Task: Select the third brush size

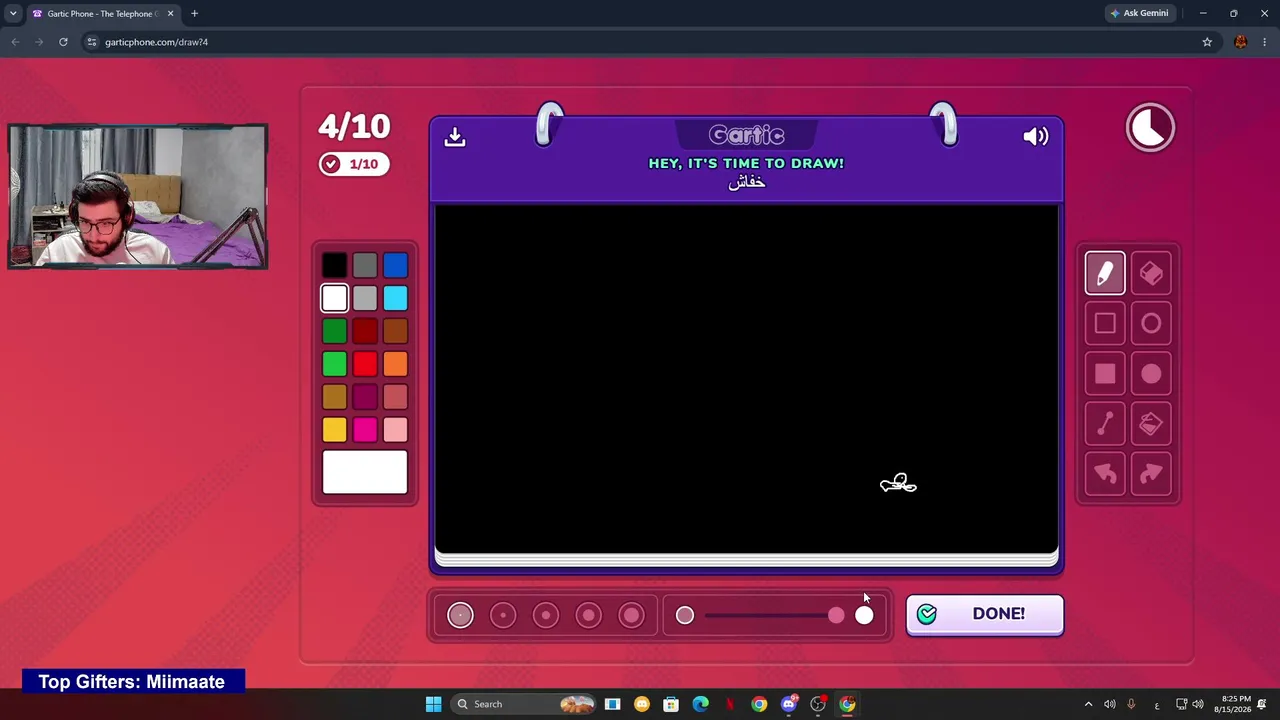Action: click(546, 615)
